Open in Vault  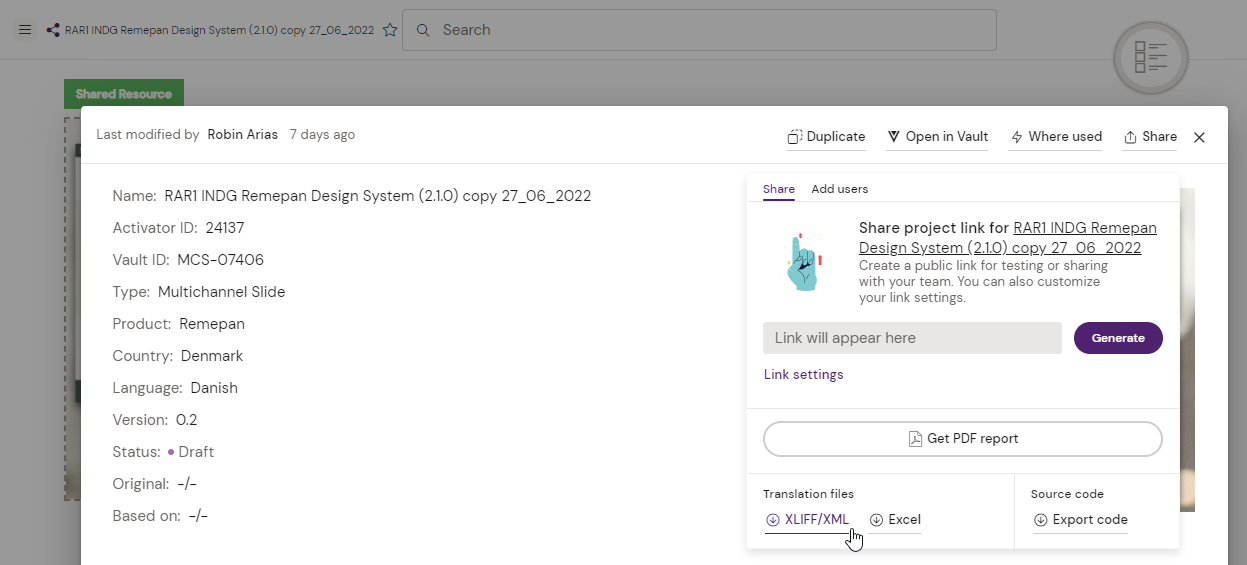click(x=937, y=137)
